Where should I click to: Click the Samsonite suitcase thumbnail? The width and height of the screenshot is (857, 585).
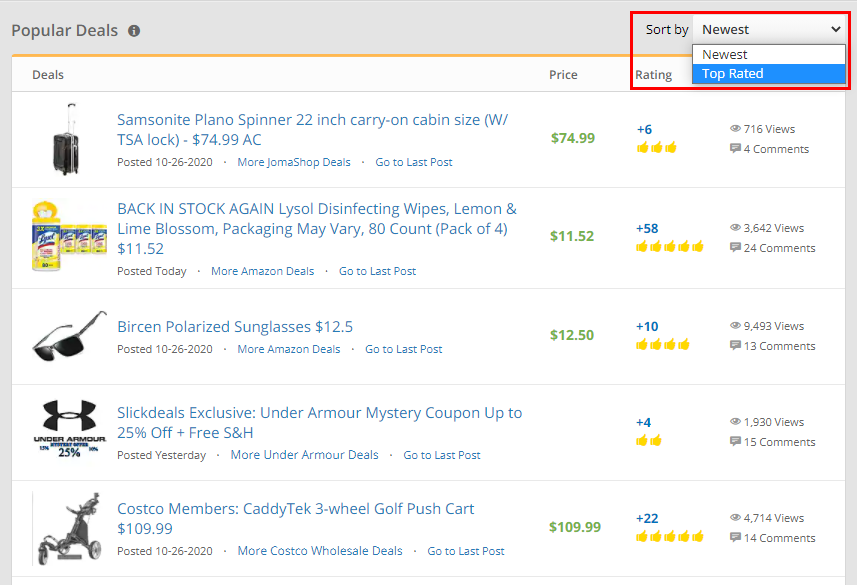coord(66,139)
